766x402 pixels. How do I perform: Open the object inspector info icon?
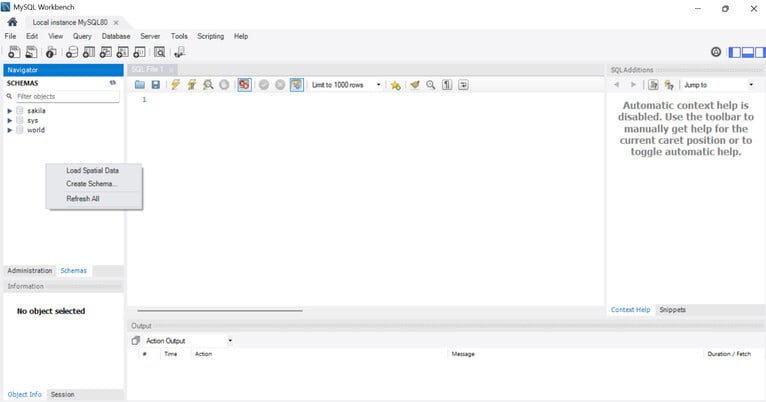pyautogui.click(x=51, y=52)
